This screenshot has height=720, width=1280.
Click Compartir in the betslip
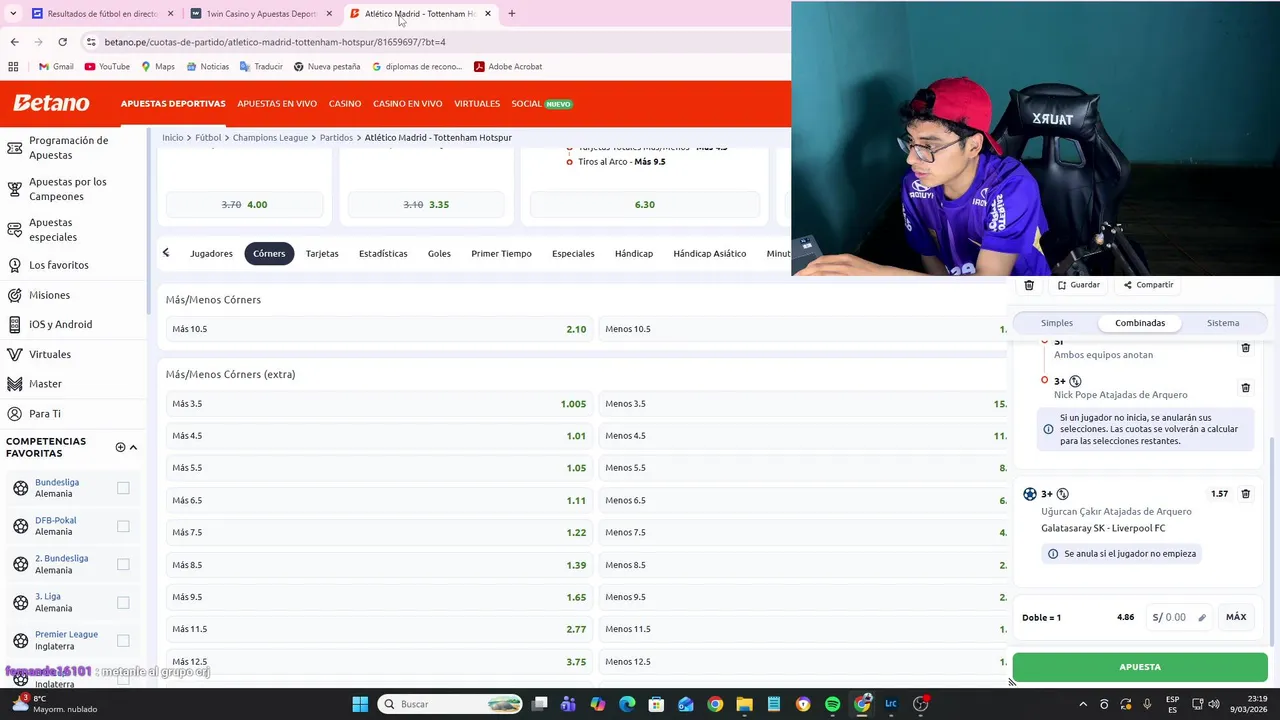pyautogui.click(x=1148, y=285)
